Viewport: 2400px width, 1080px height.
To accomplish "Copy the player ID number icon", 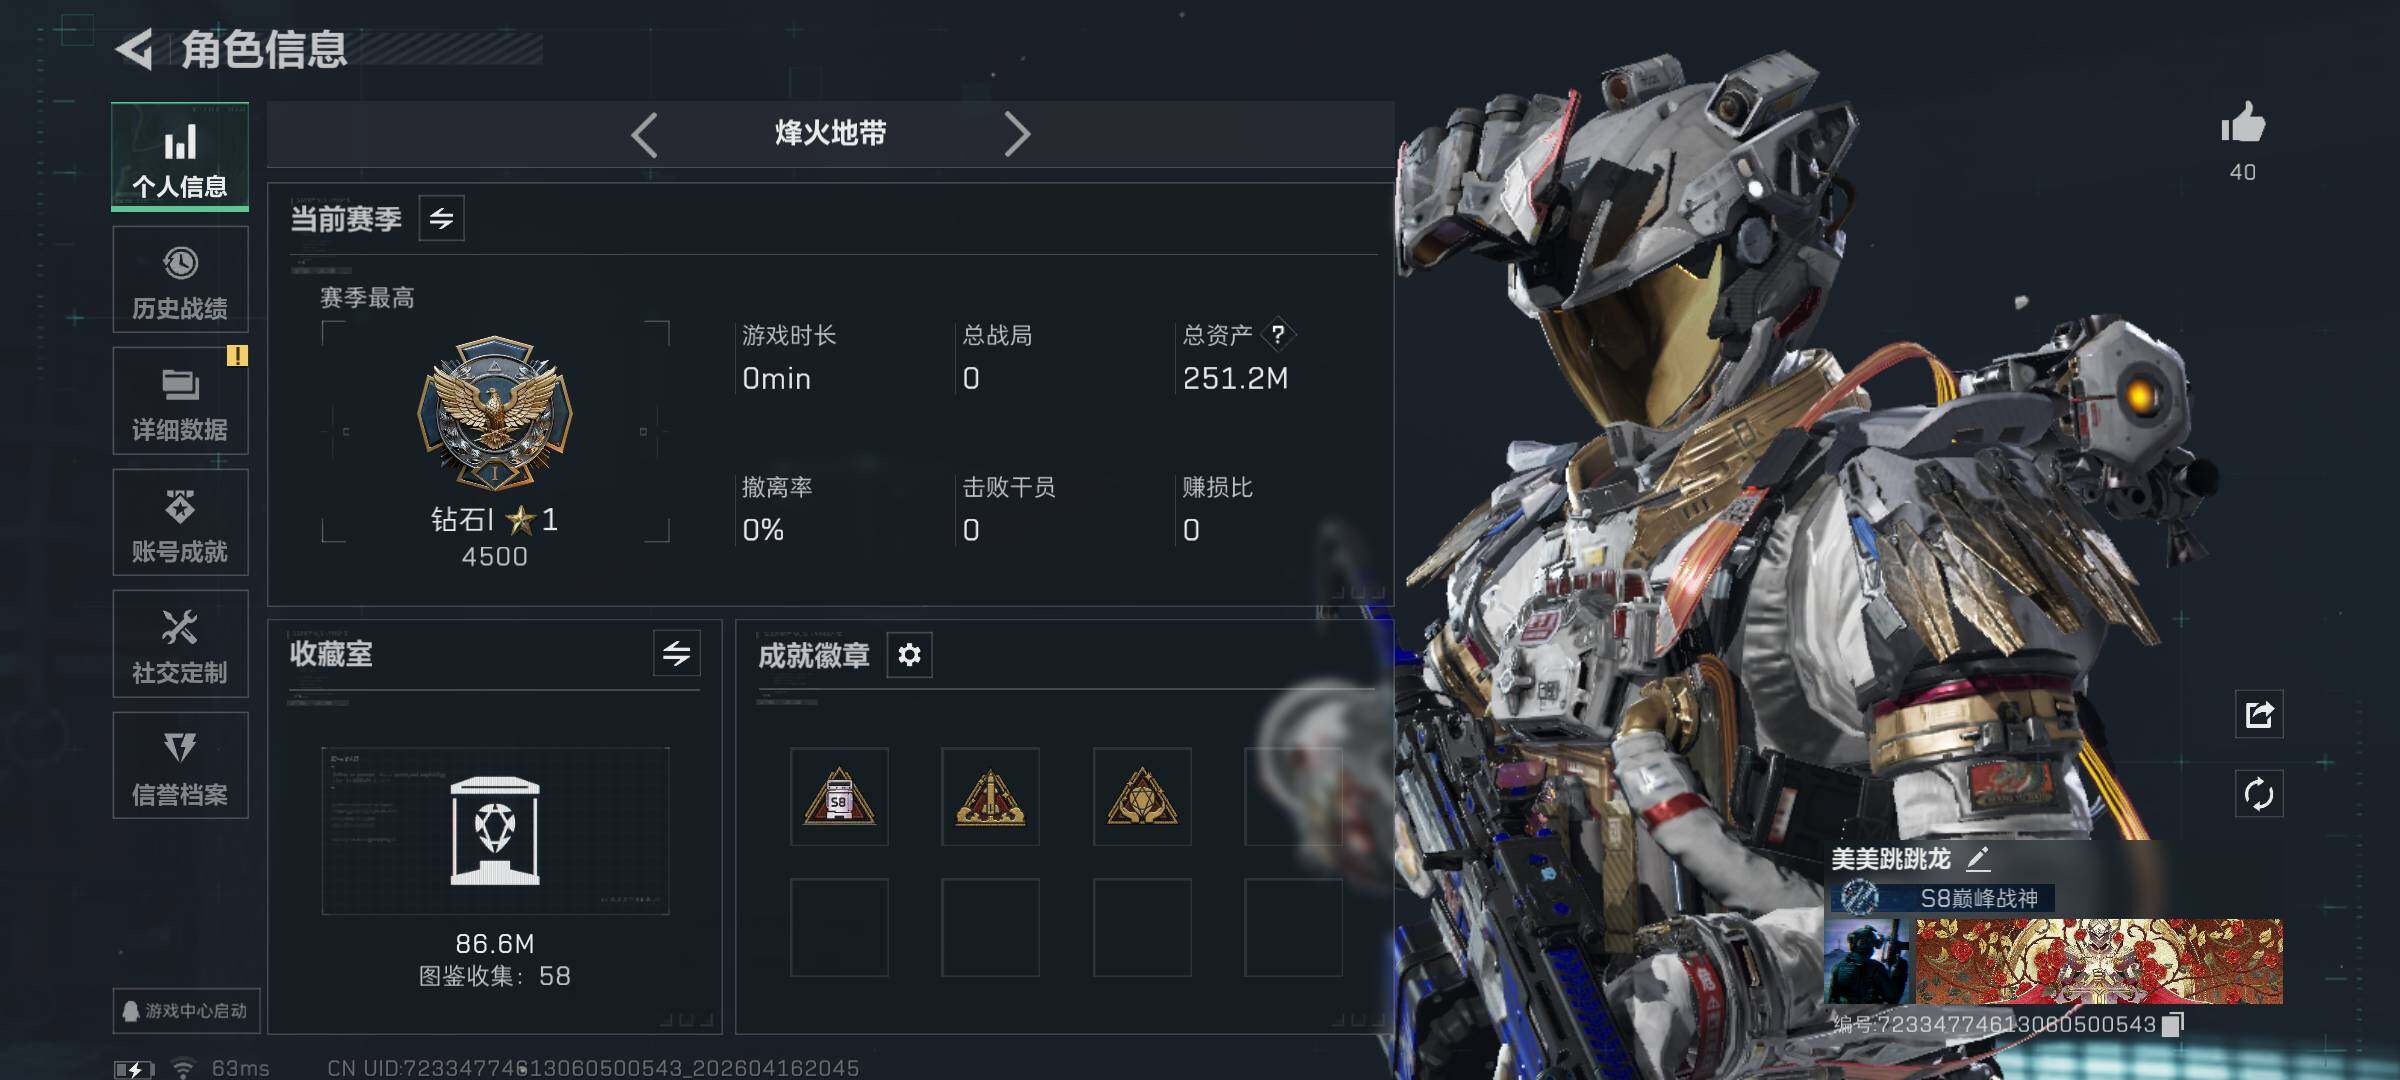I will (x=2173, y=1024).
